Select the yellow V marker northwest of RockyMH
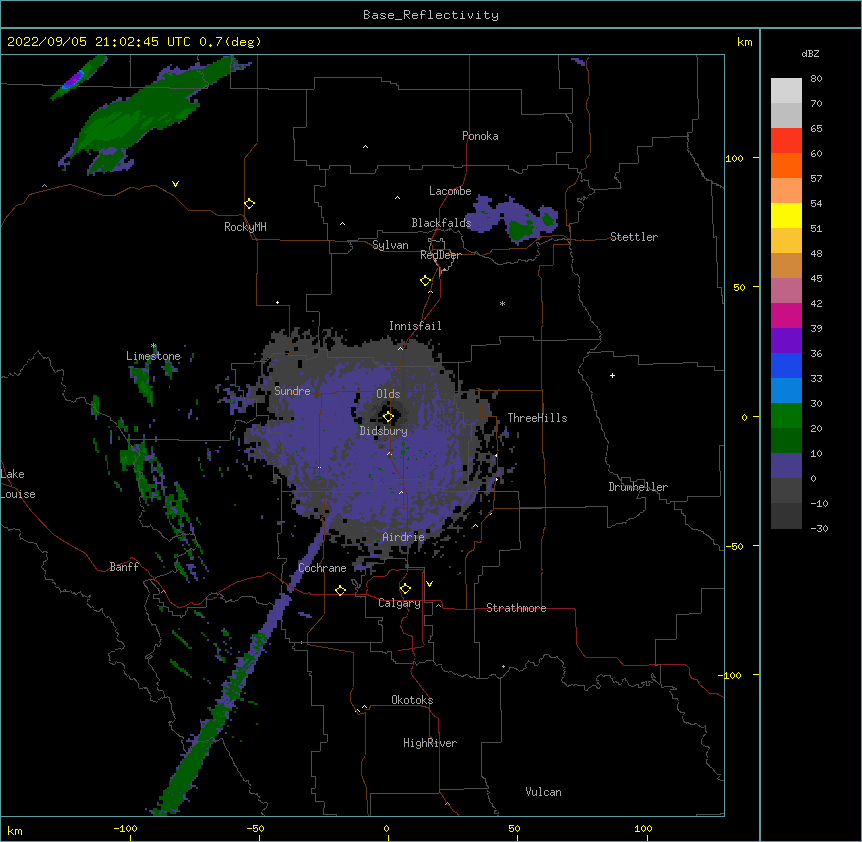This screenshot has height=842, width=862. pyautogui.click(x=175, y=184)
